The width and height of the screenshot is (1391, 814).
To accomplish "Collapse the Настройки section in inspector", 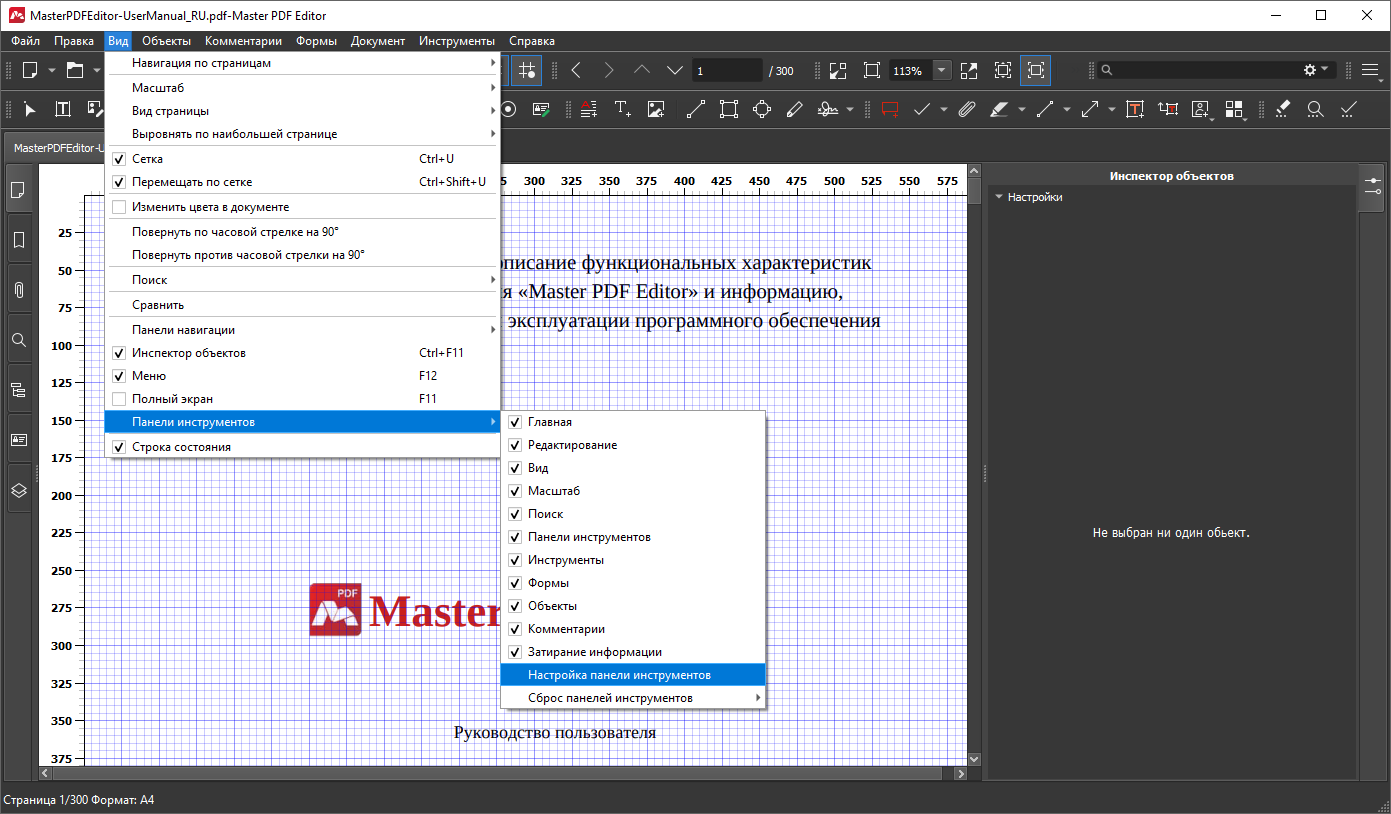I will (x=998, y=197).
